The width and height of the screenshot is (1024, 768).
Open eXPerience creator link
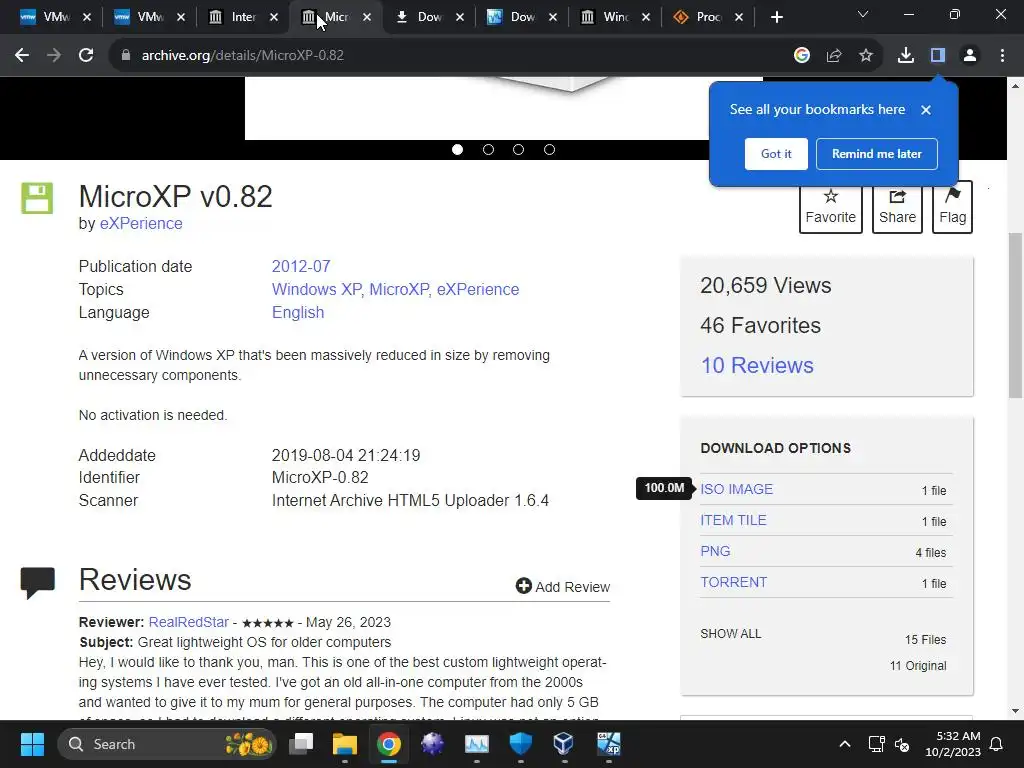(141, 223)
